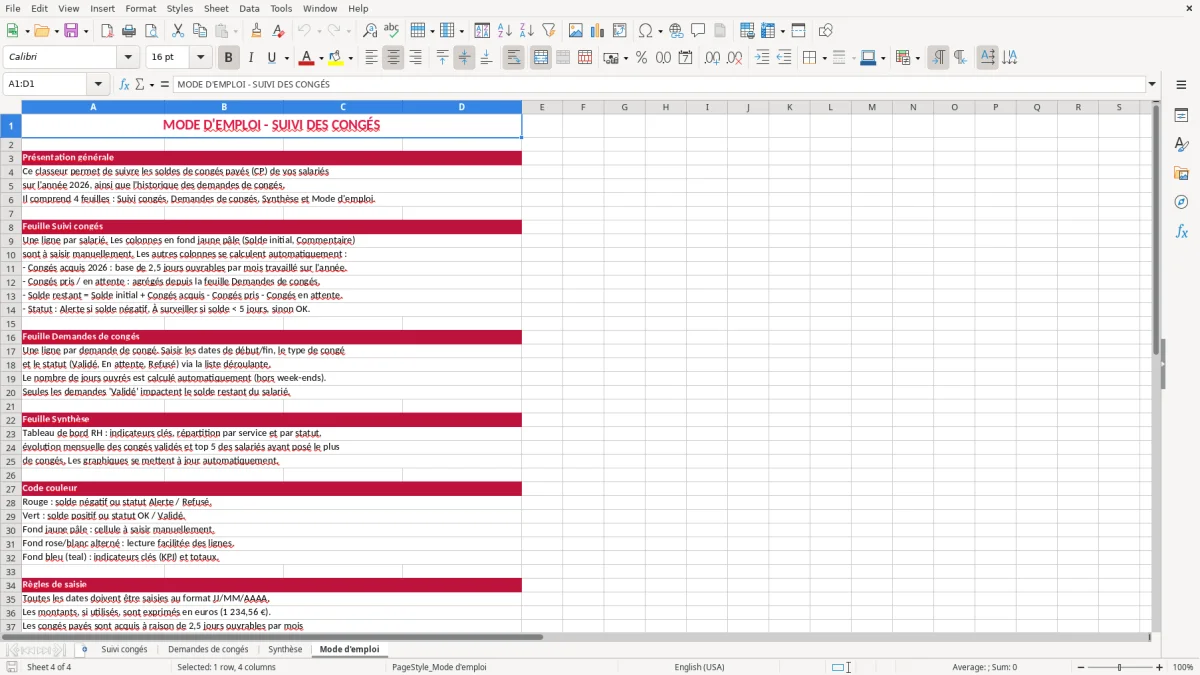Viewport: 1200px width, 675px height.
Task: Open the Sheet menu
Action: tap(216, 8)
